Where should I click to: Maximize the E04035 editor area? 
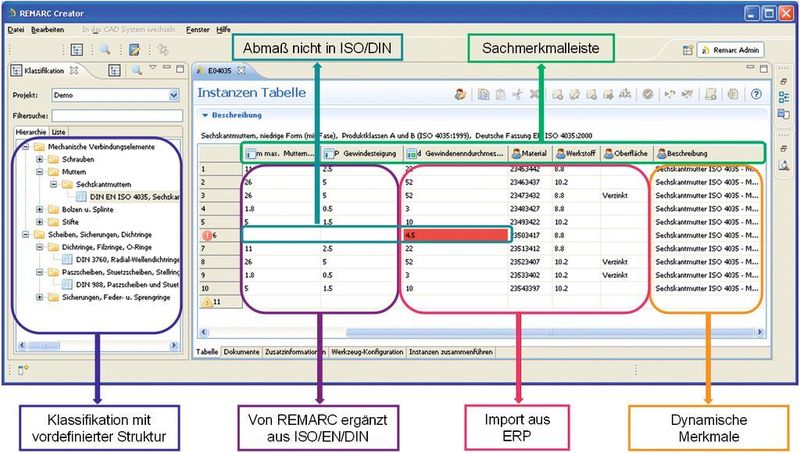click(x=764, y=68)
